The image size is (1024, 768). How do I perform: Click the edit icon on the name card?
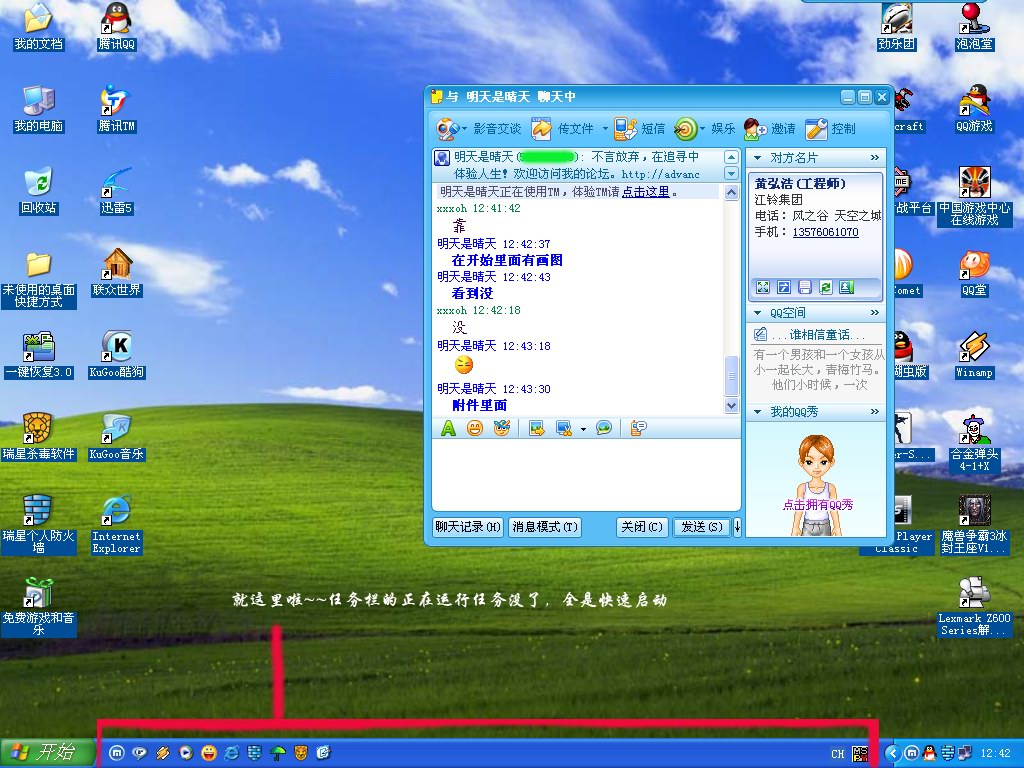(x=784, y=287)
